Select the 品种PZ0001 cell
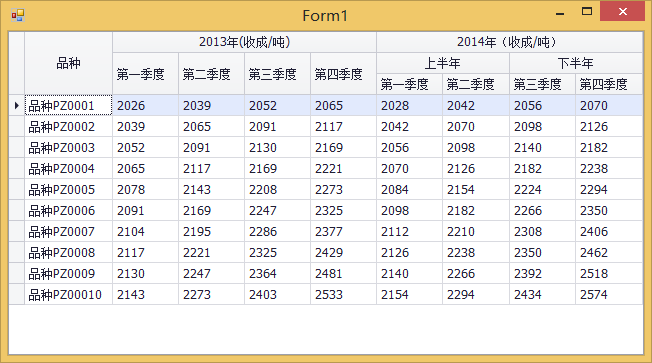 tap(69, 106)
